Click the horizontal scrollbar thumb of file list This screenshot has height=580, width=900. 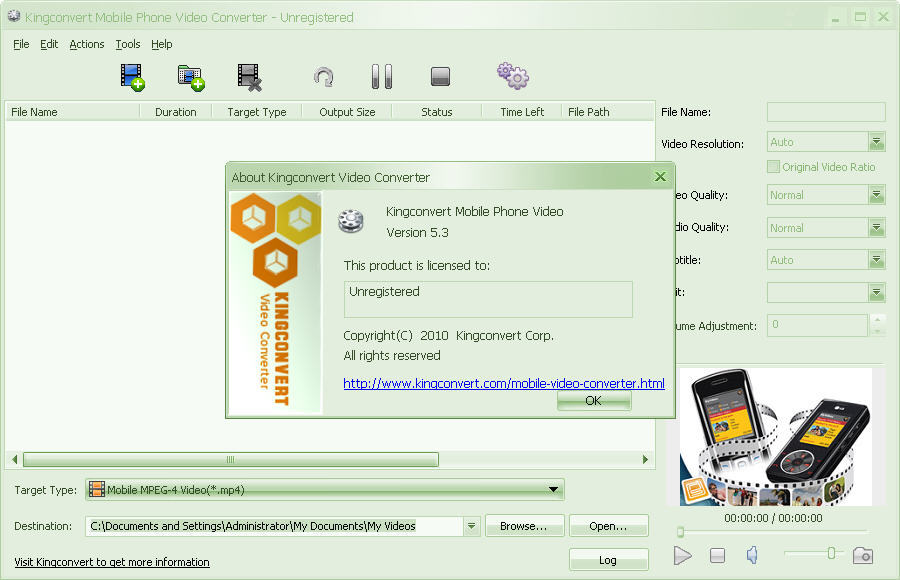231,459
